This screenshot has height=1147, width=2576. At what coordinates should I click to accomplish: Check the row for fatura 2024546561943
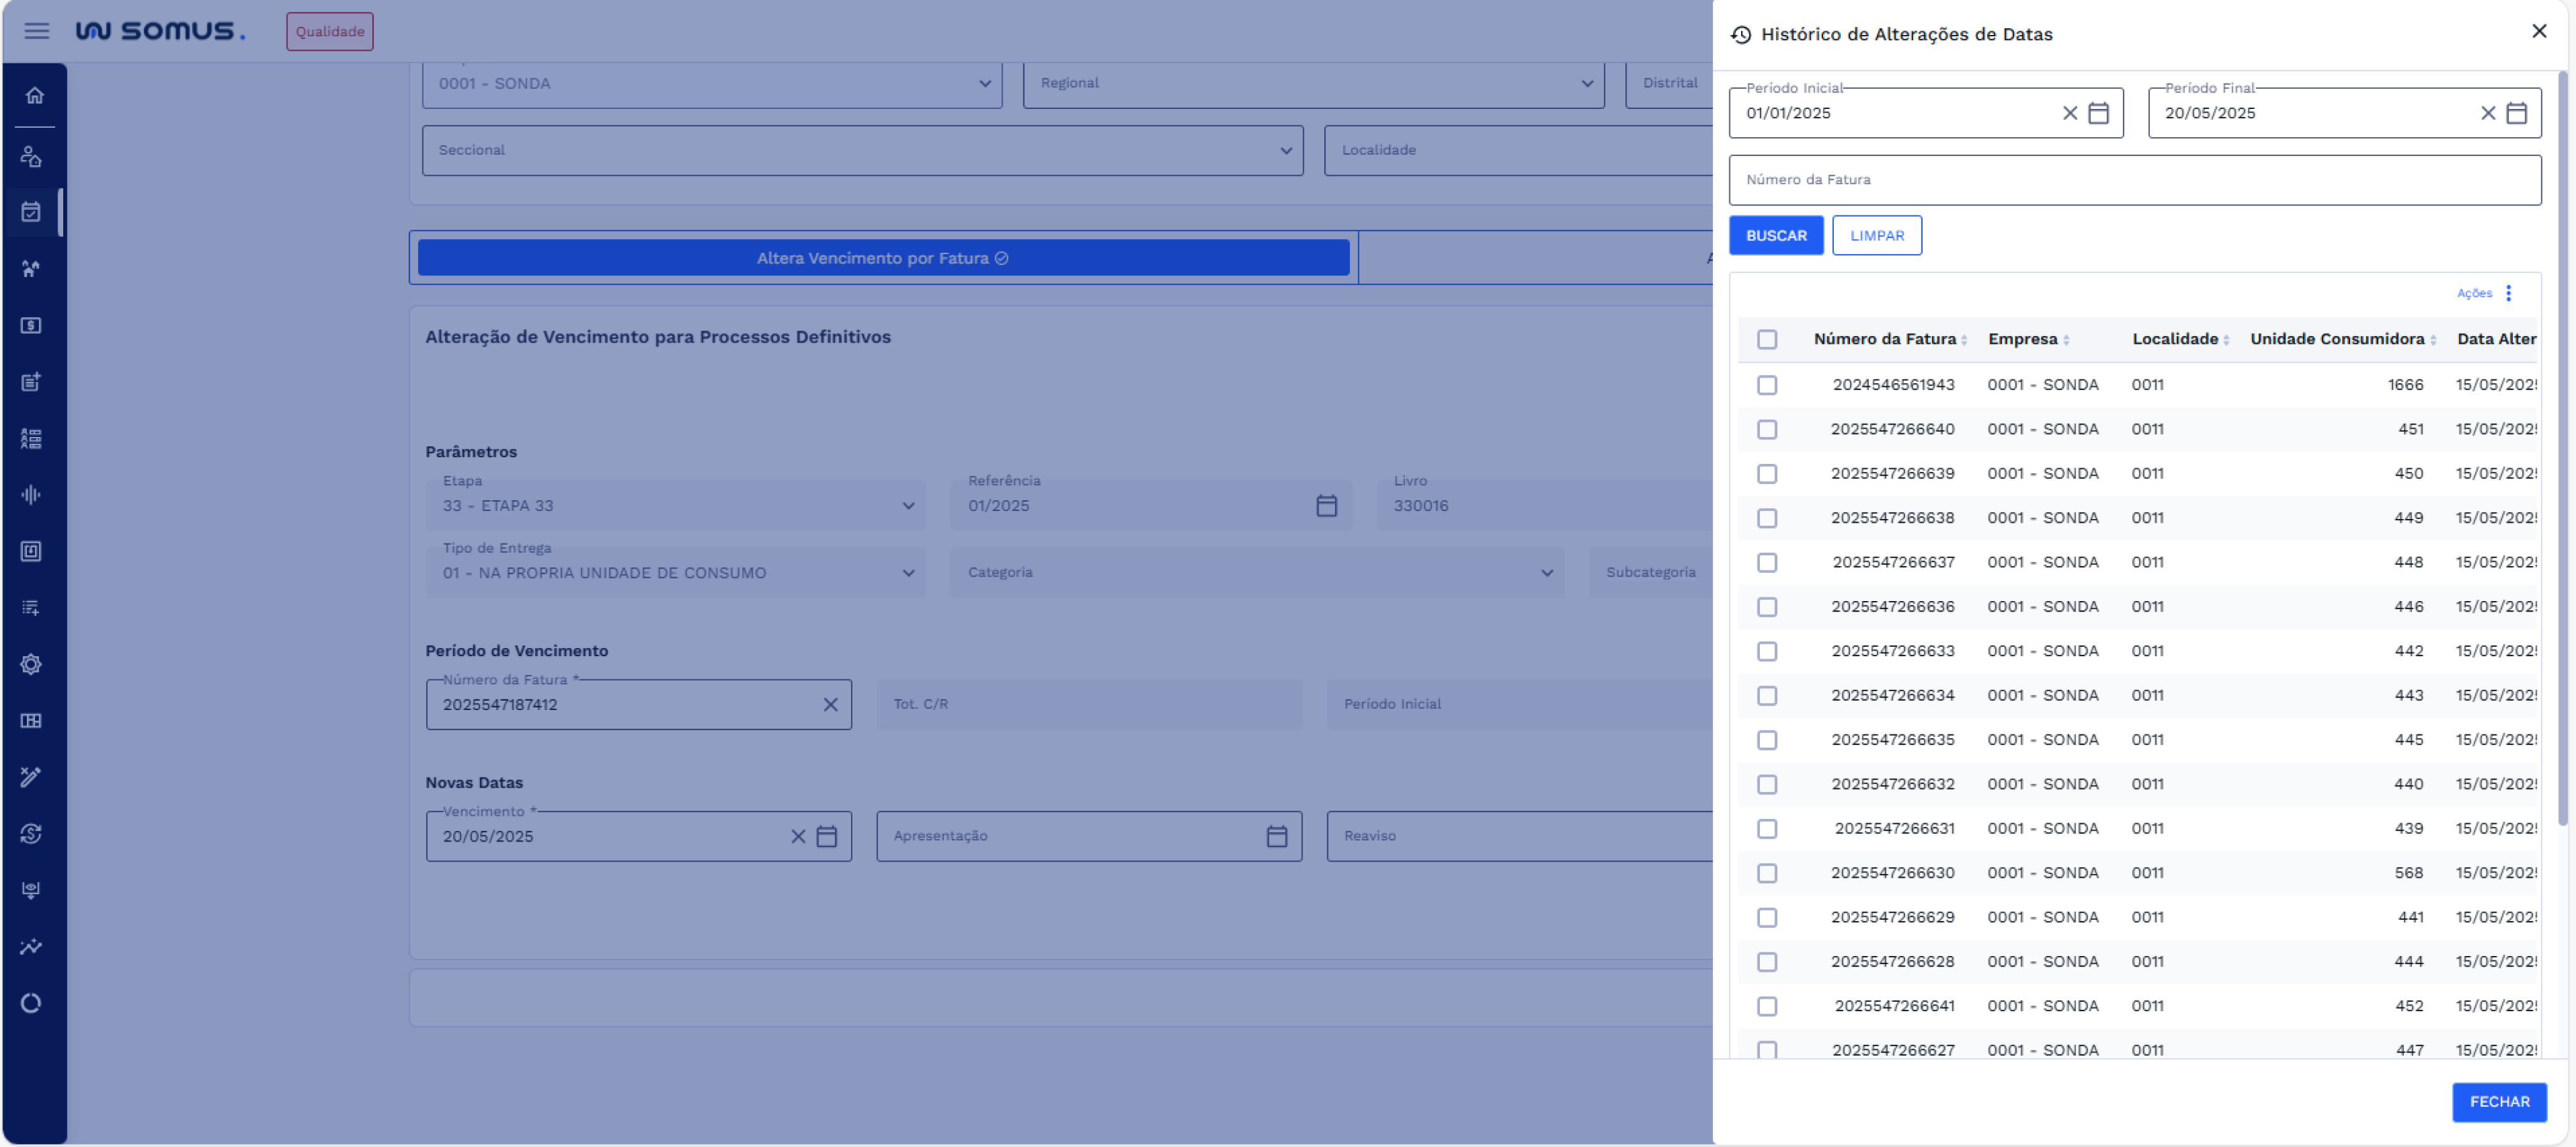[1766, 385]
